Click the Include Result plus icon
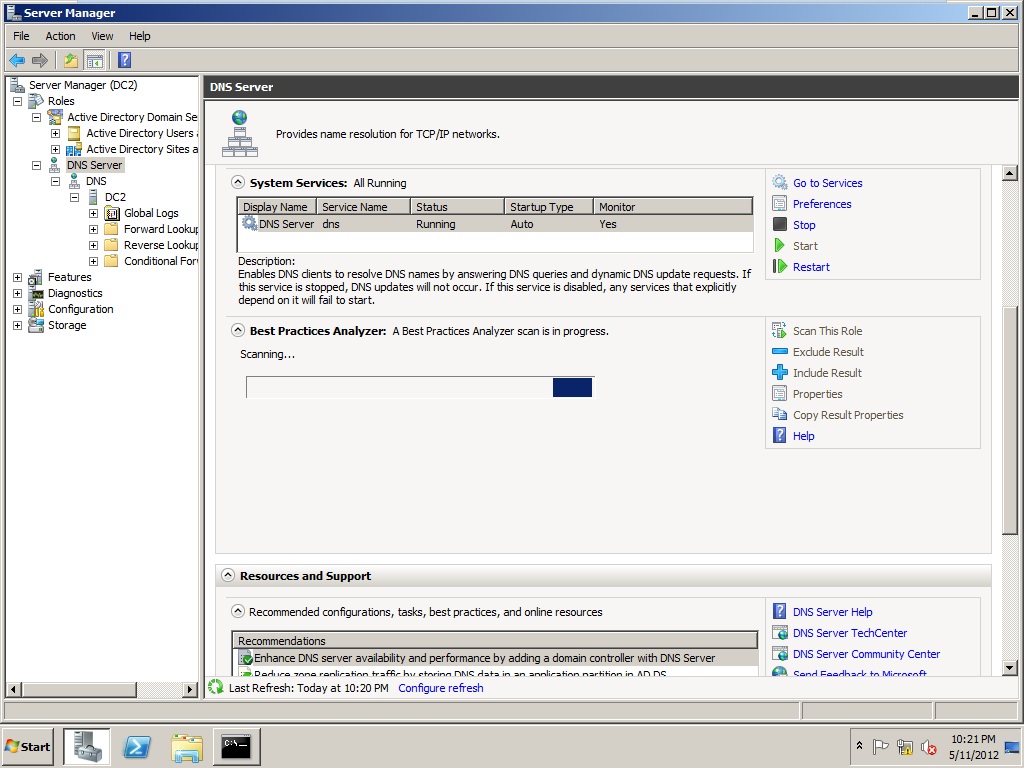This screenshot has height=768, width=1024. tap(780, 372)
